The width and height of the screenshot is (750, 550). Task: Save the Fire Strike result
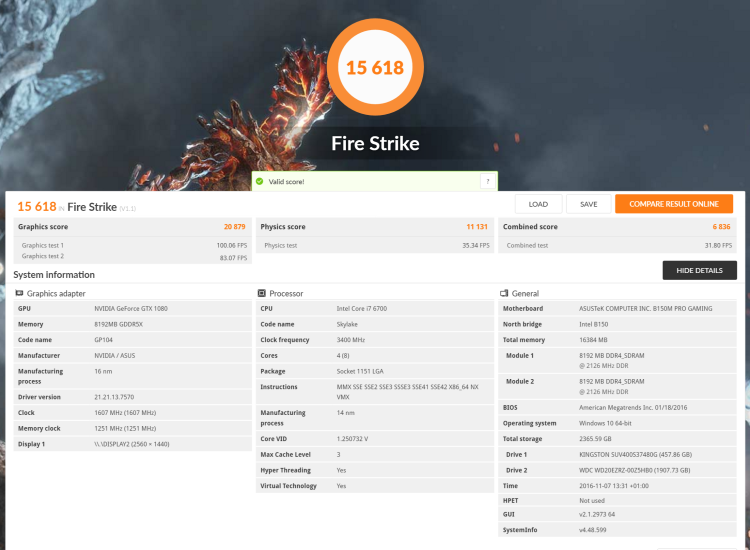point(588,204)
